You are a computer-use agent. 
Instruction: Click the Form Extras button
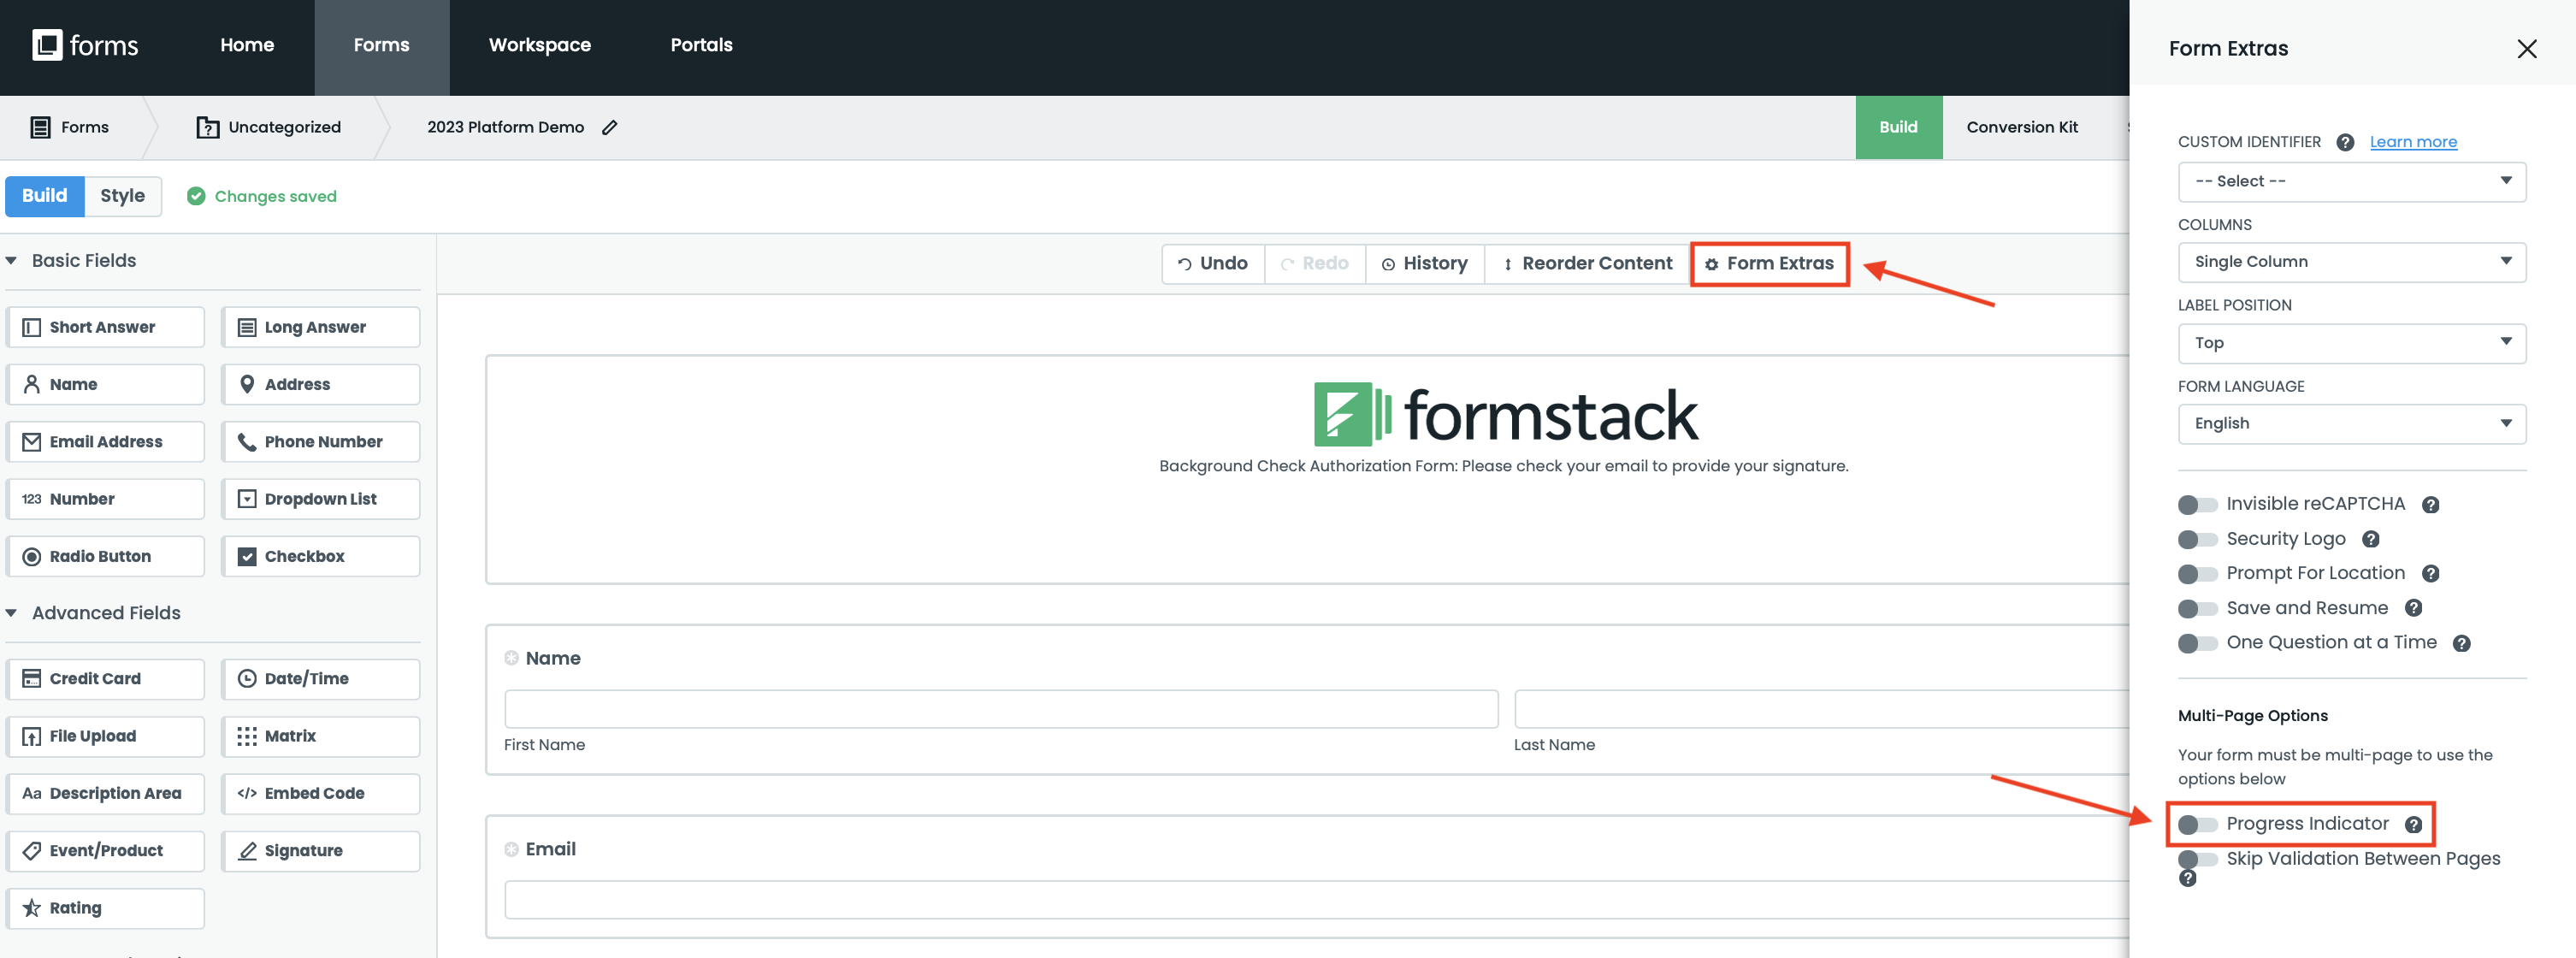[1770, 263]
